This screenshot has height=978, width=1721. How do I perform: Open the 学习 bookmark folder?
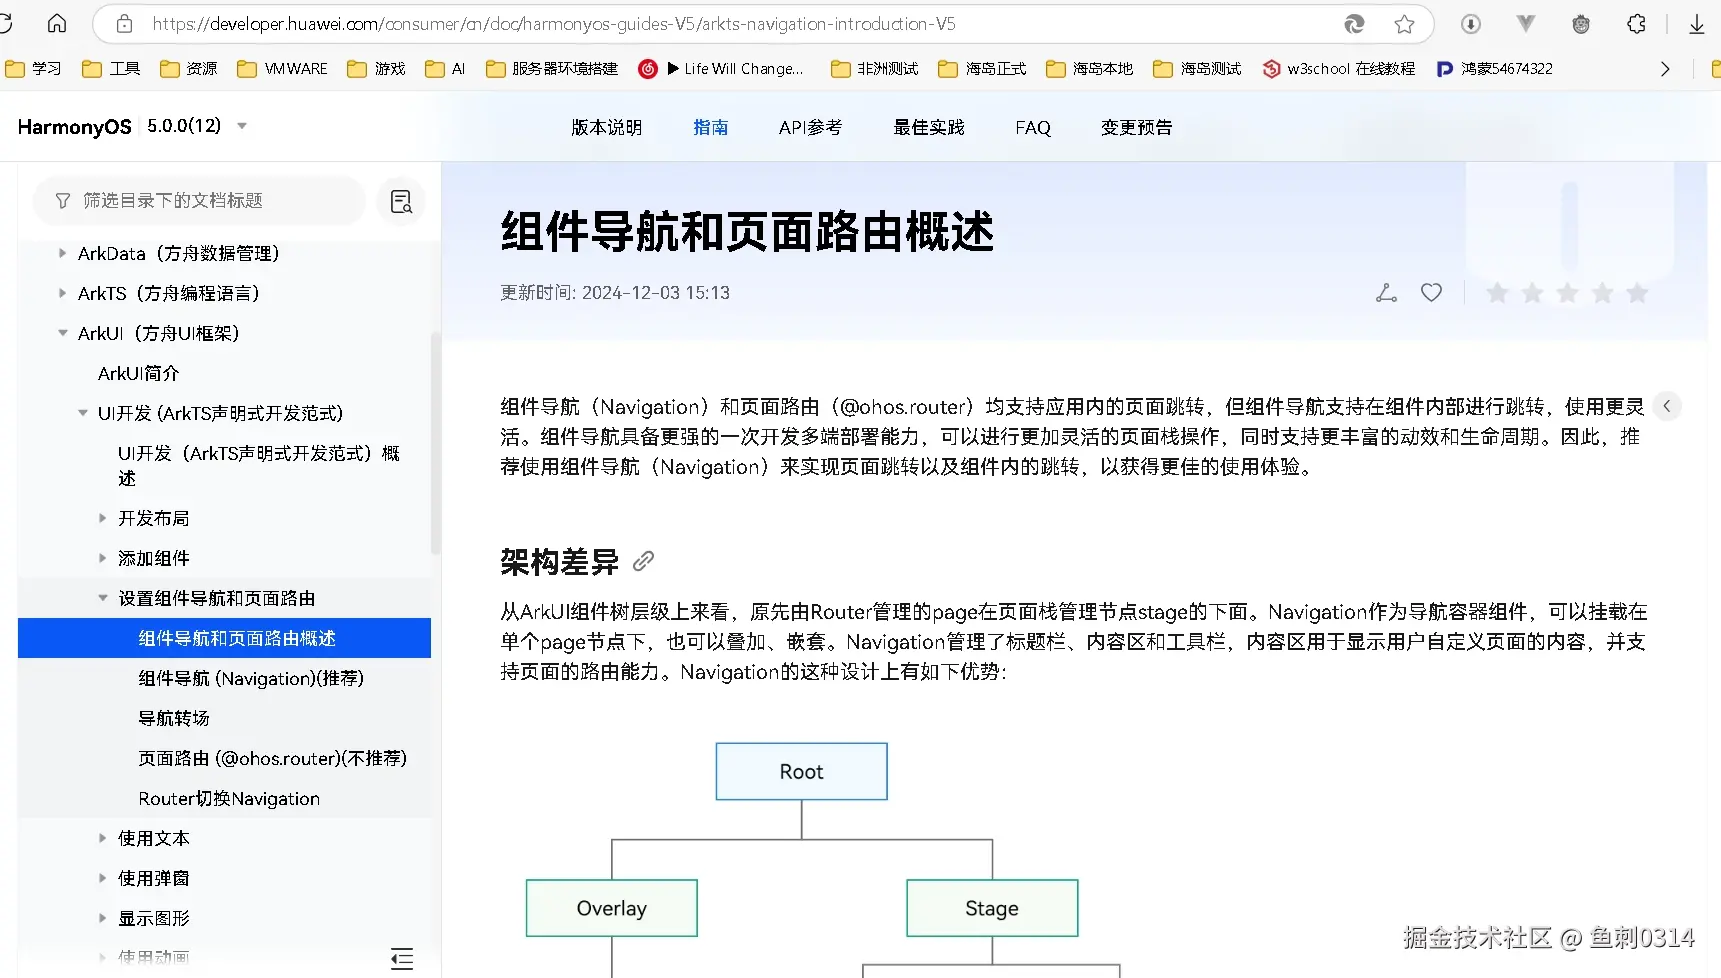pyautogui.click(x=33, y=68)
